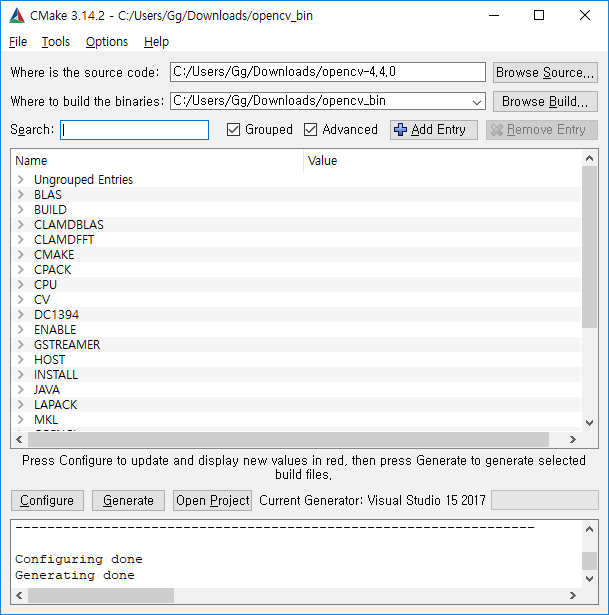This screenshot has width=609, height=615.
Task: Select the 'INSTALL' row label
Action: point(56,375)
